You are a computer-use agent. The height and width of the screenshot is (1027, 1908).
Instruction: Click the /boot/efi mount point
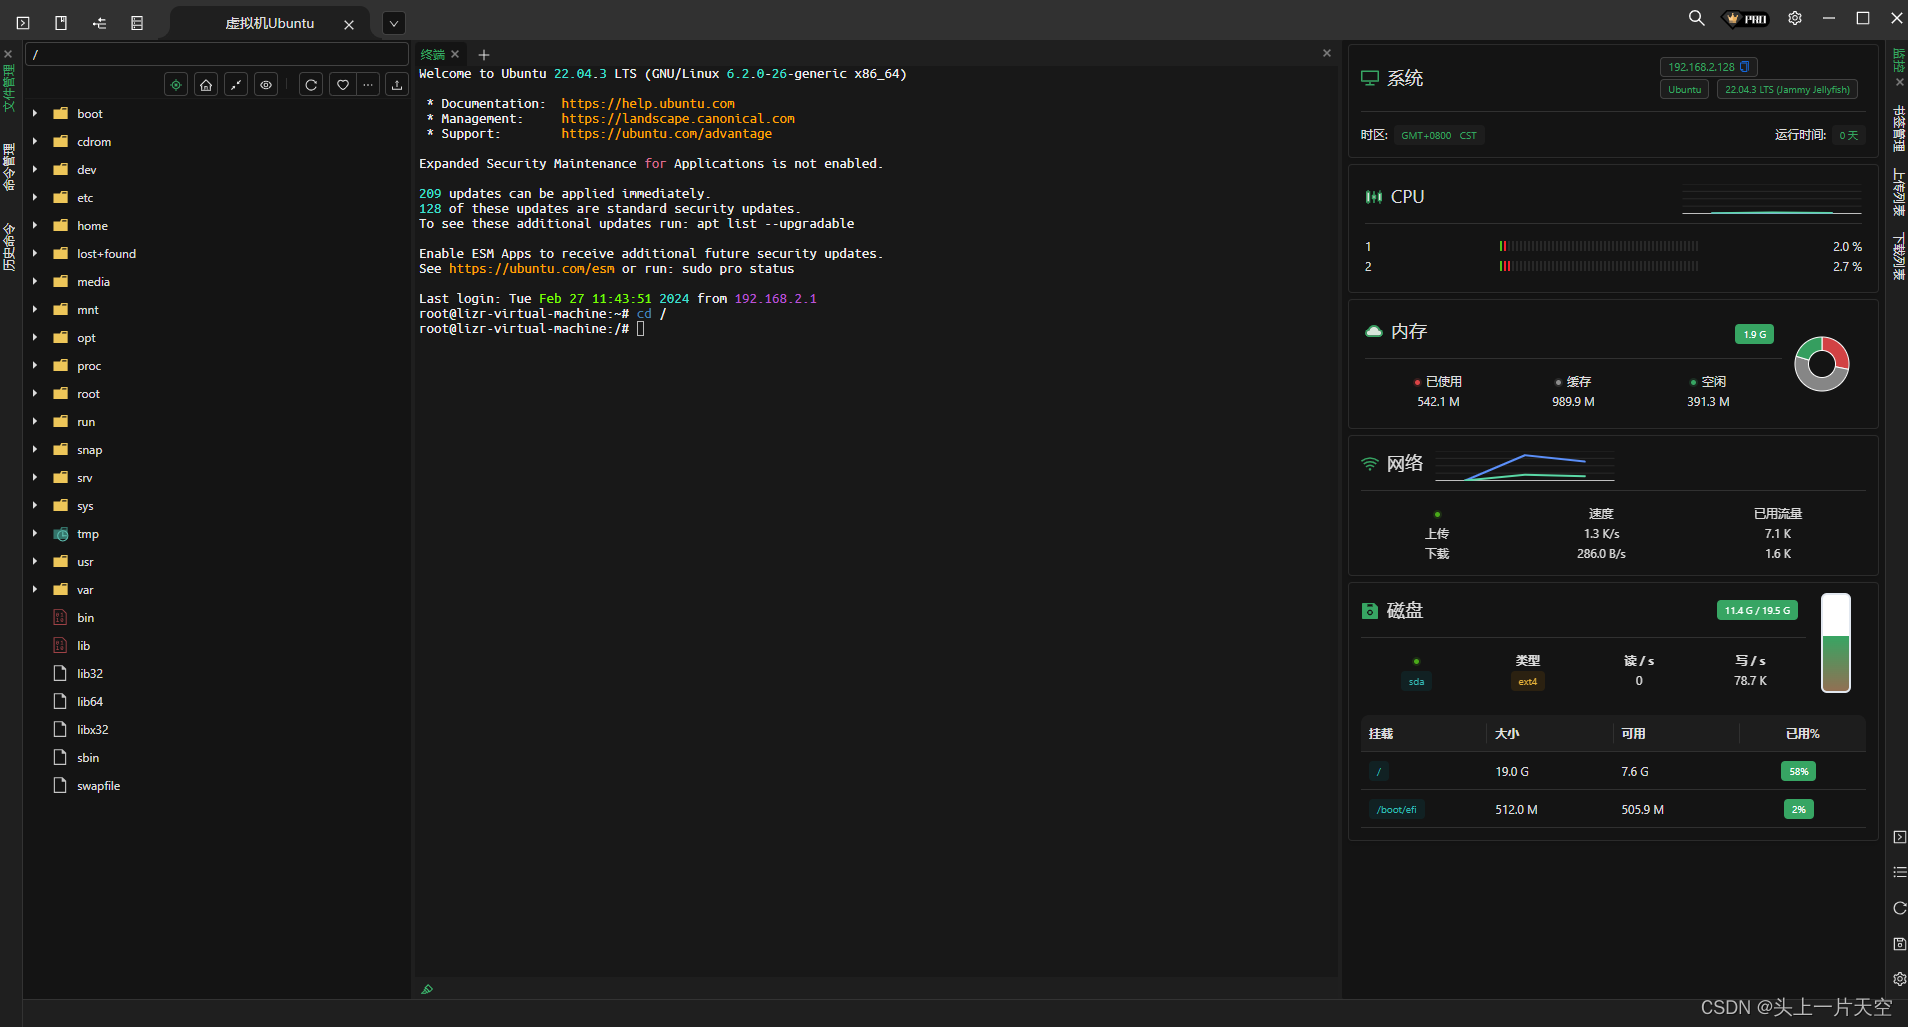(x=1396, y=810)
